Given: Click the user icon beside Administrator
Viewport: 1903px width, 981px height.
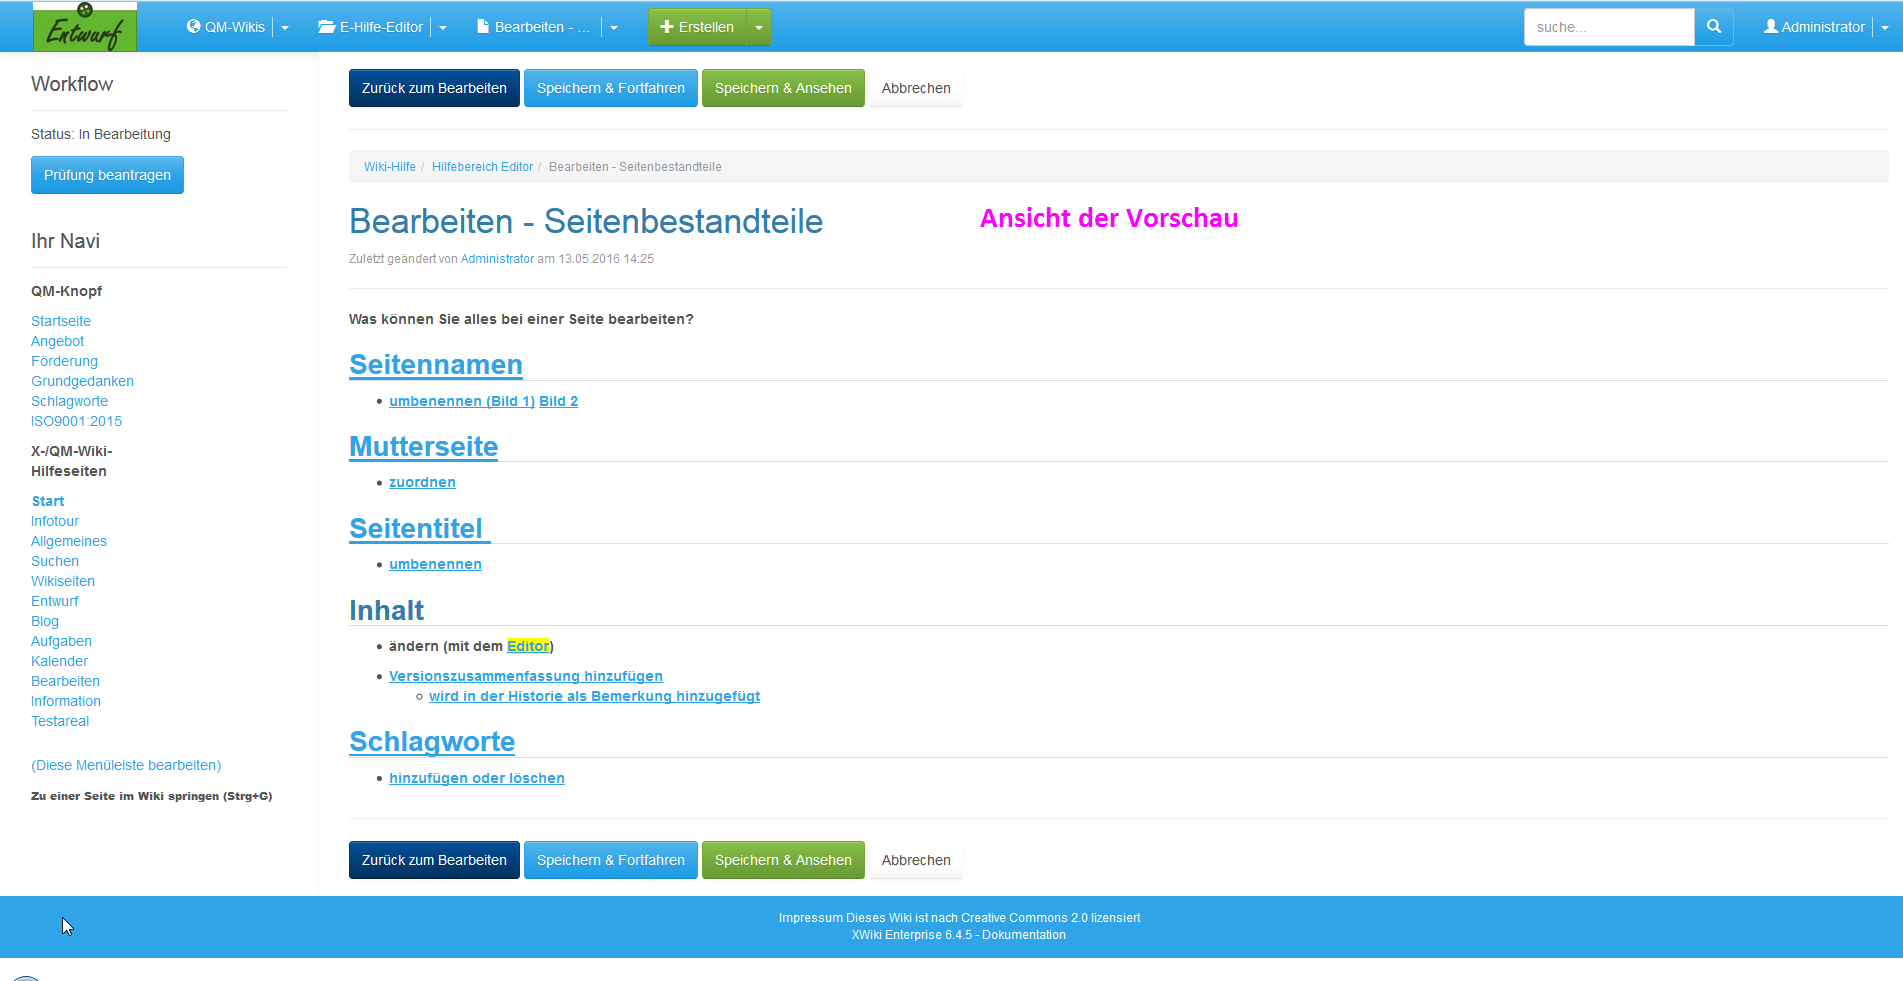Looking at the screenshot, I should click(1770, 27).
